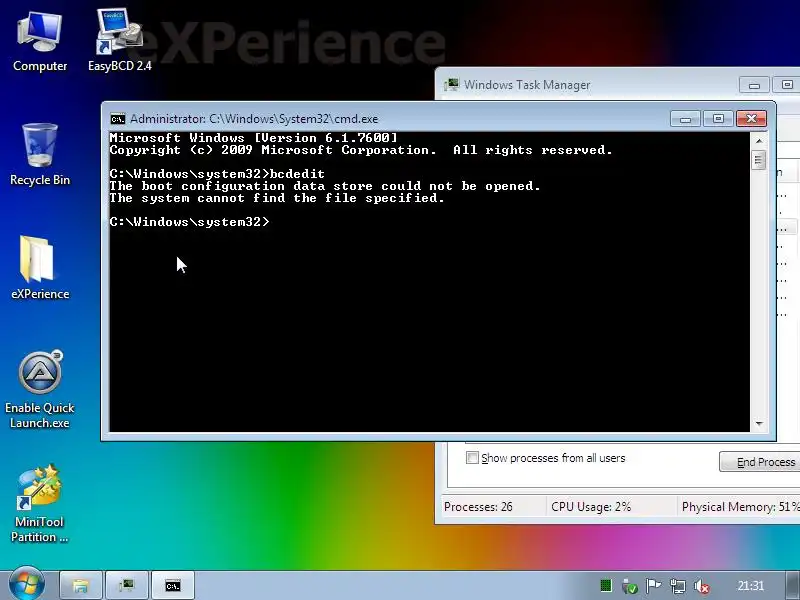The height and width of the screenshot is (600, 800).
Task: Close the cmd.exe window
Action: pos(751,119)
